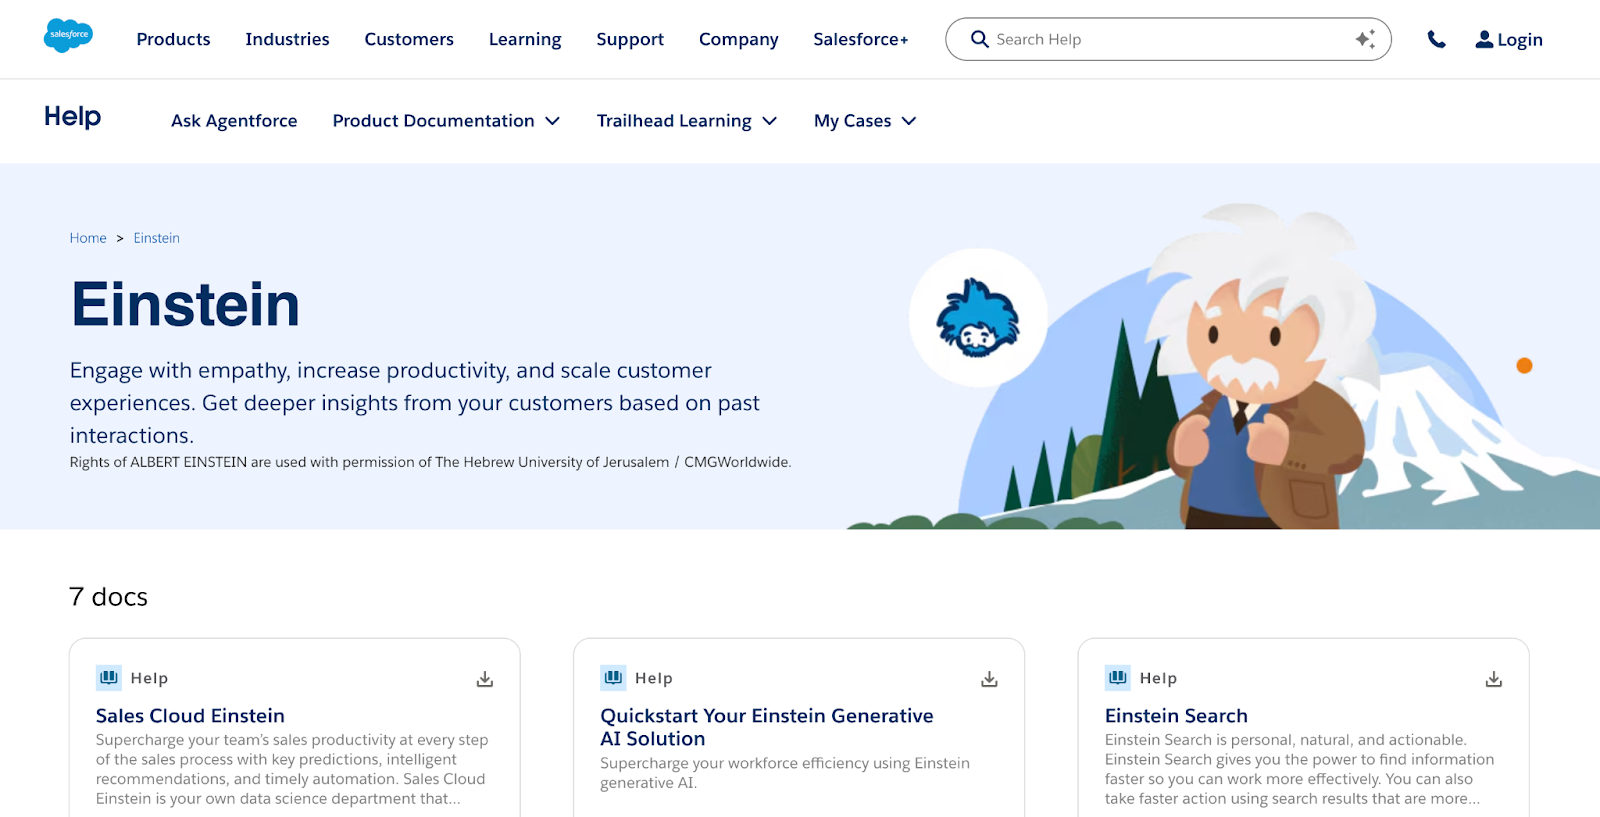The image size is (1600, 817).
Task: Click the Einstein page heading
Action: point(185,304)
